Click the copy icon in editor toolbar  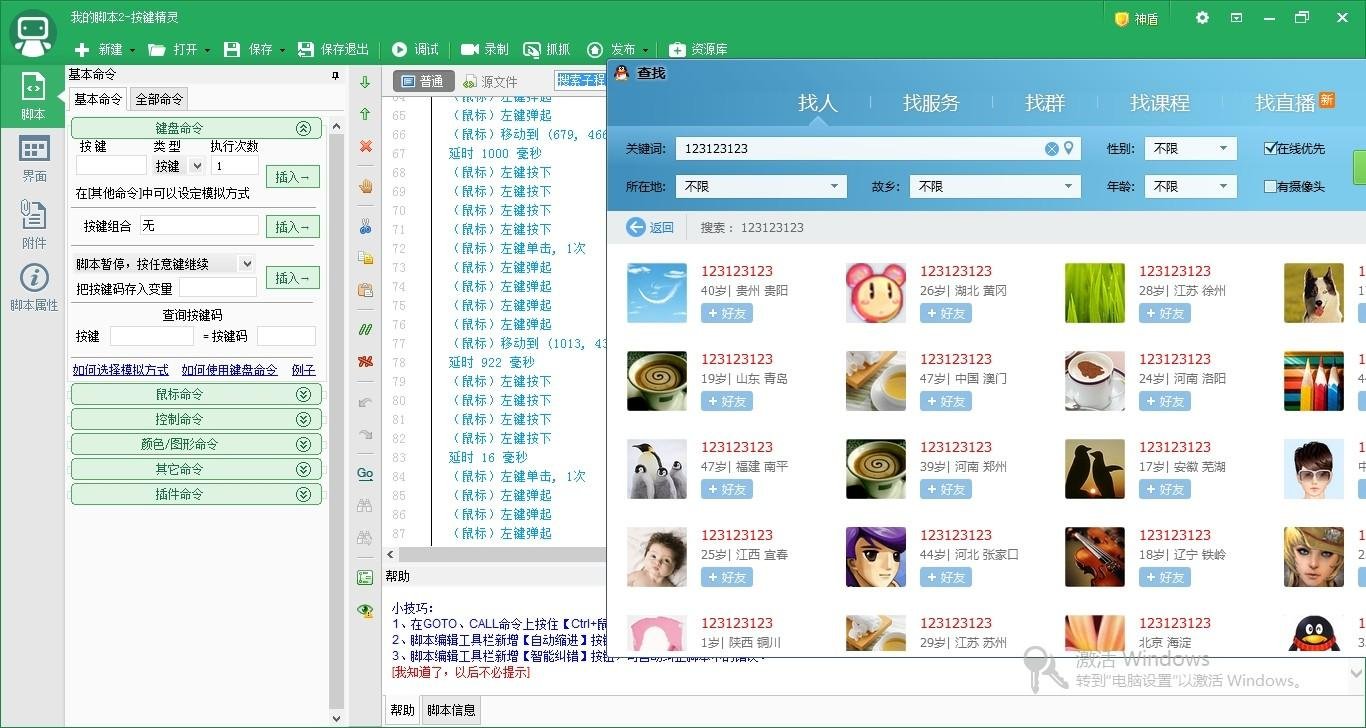[x=365, y=258]
